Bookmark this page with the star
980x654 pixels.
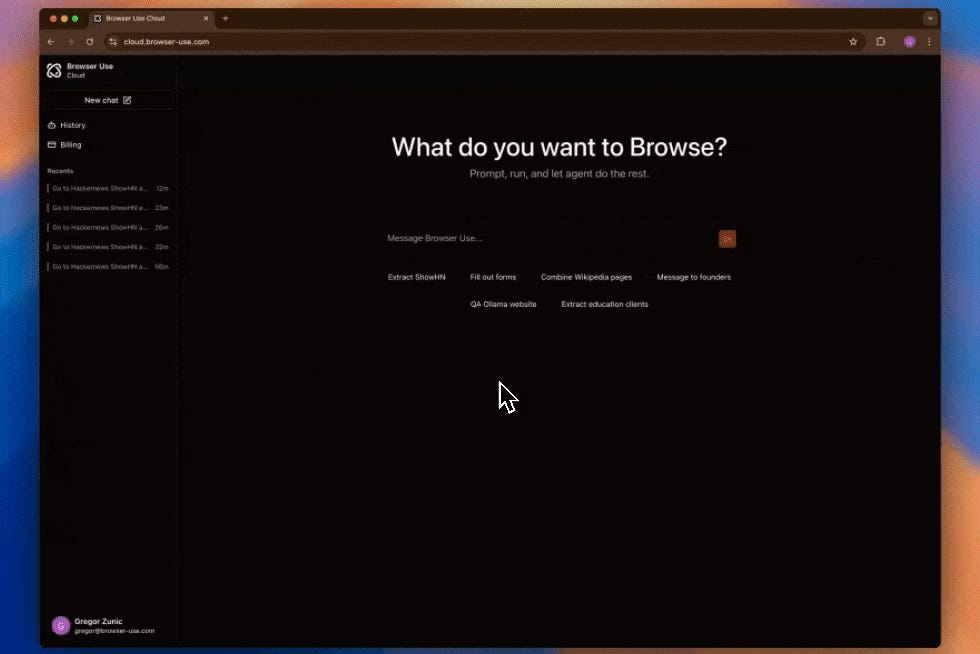(853, 42)
